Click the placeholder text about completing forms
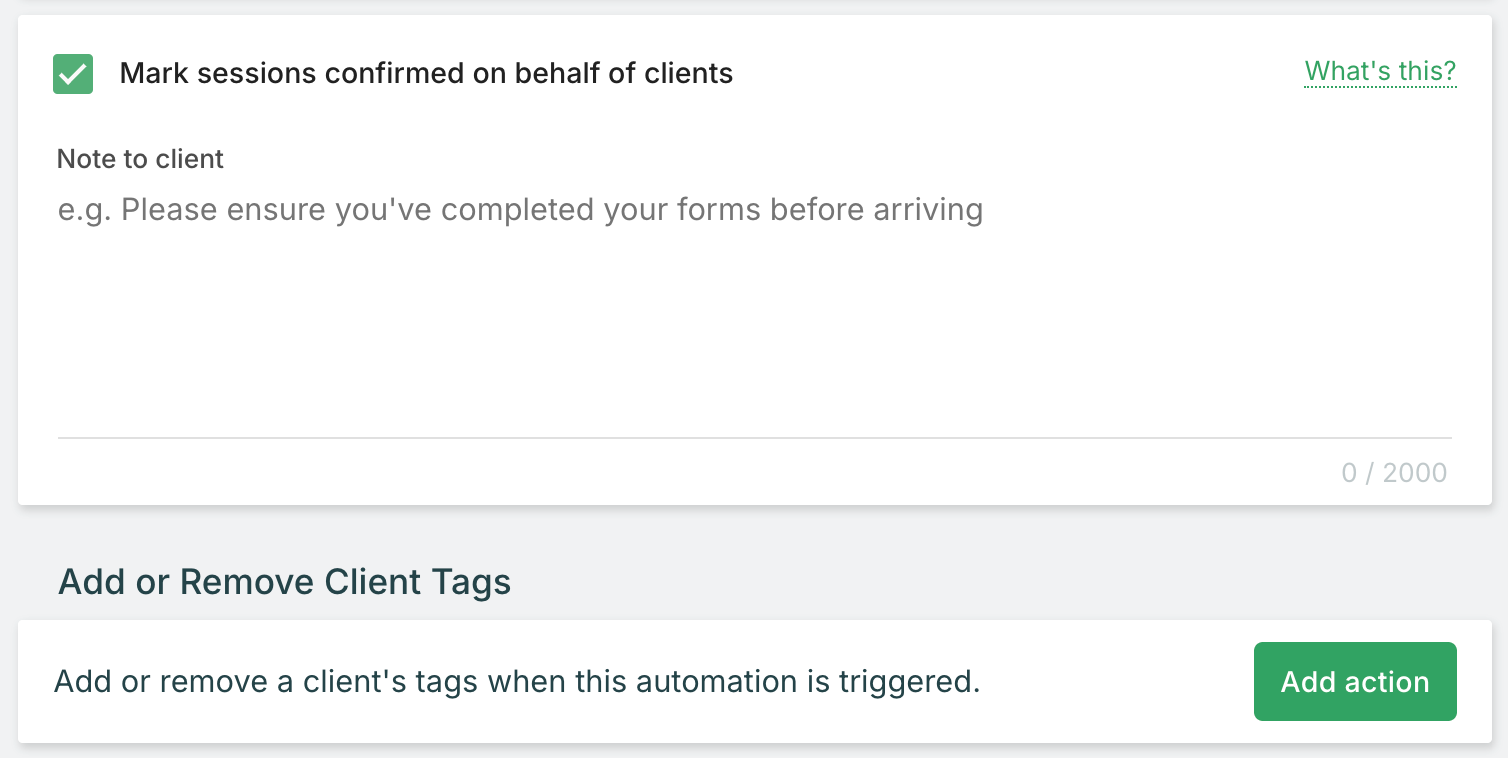 click(520, 210)
